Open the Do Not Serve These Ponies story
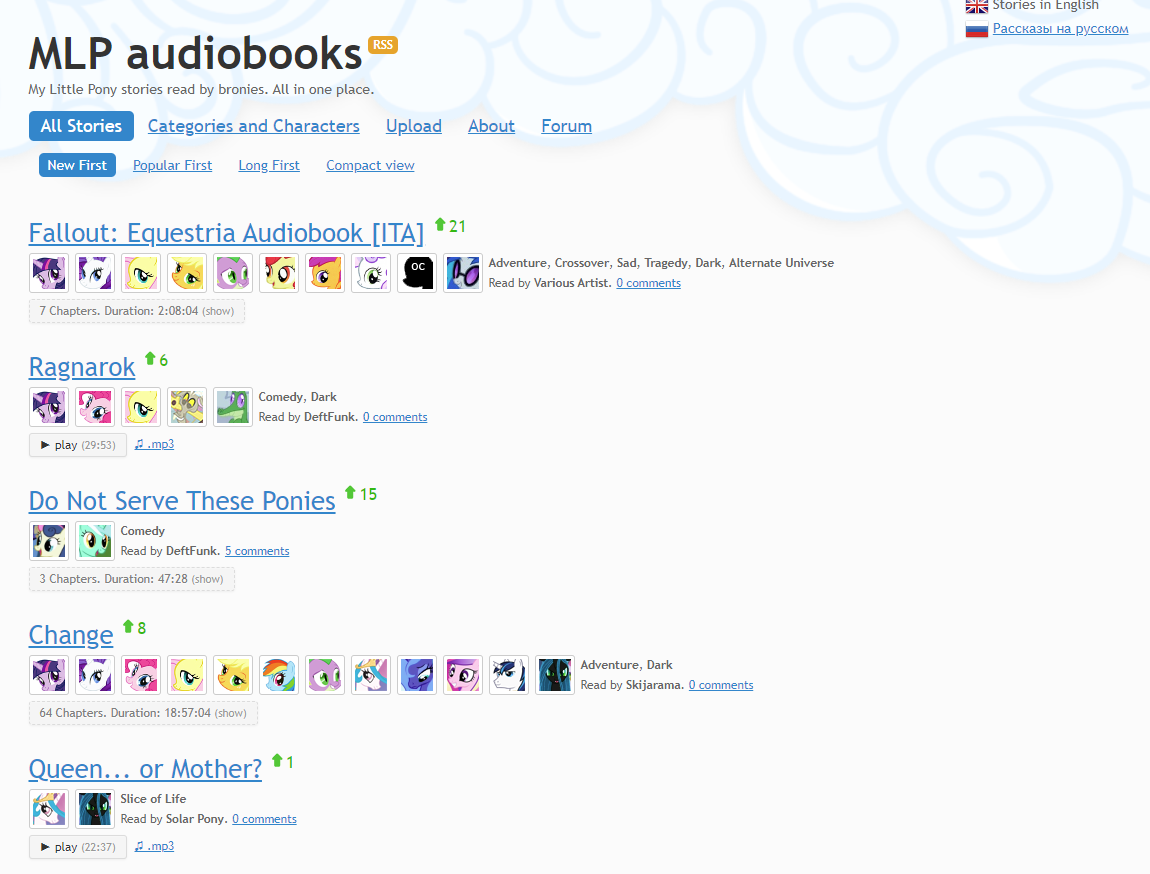Viewport: 1150px width, 874px height. (182, 502)
